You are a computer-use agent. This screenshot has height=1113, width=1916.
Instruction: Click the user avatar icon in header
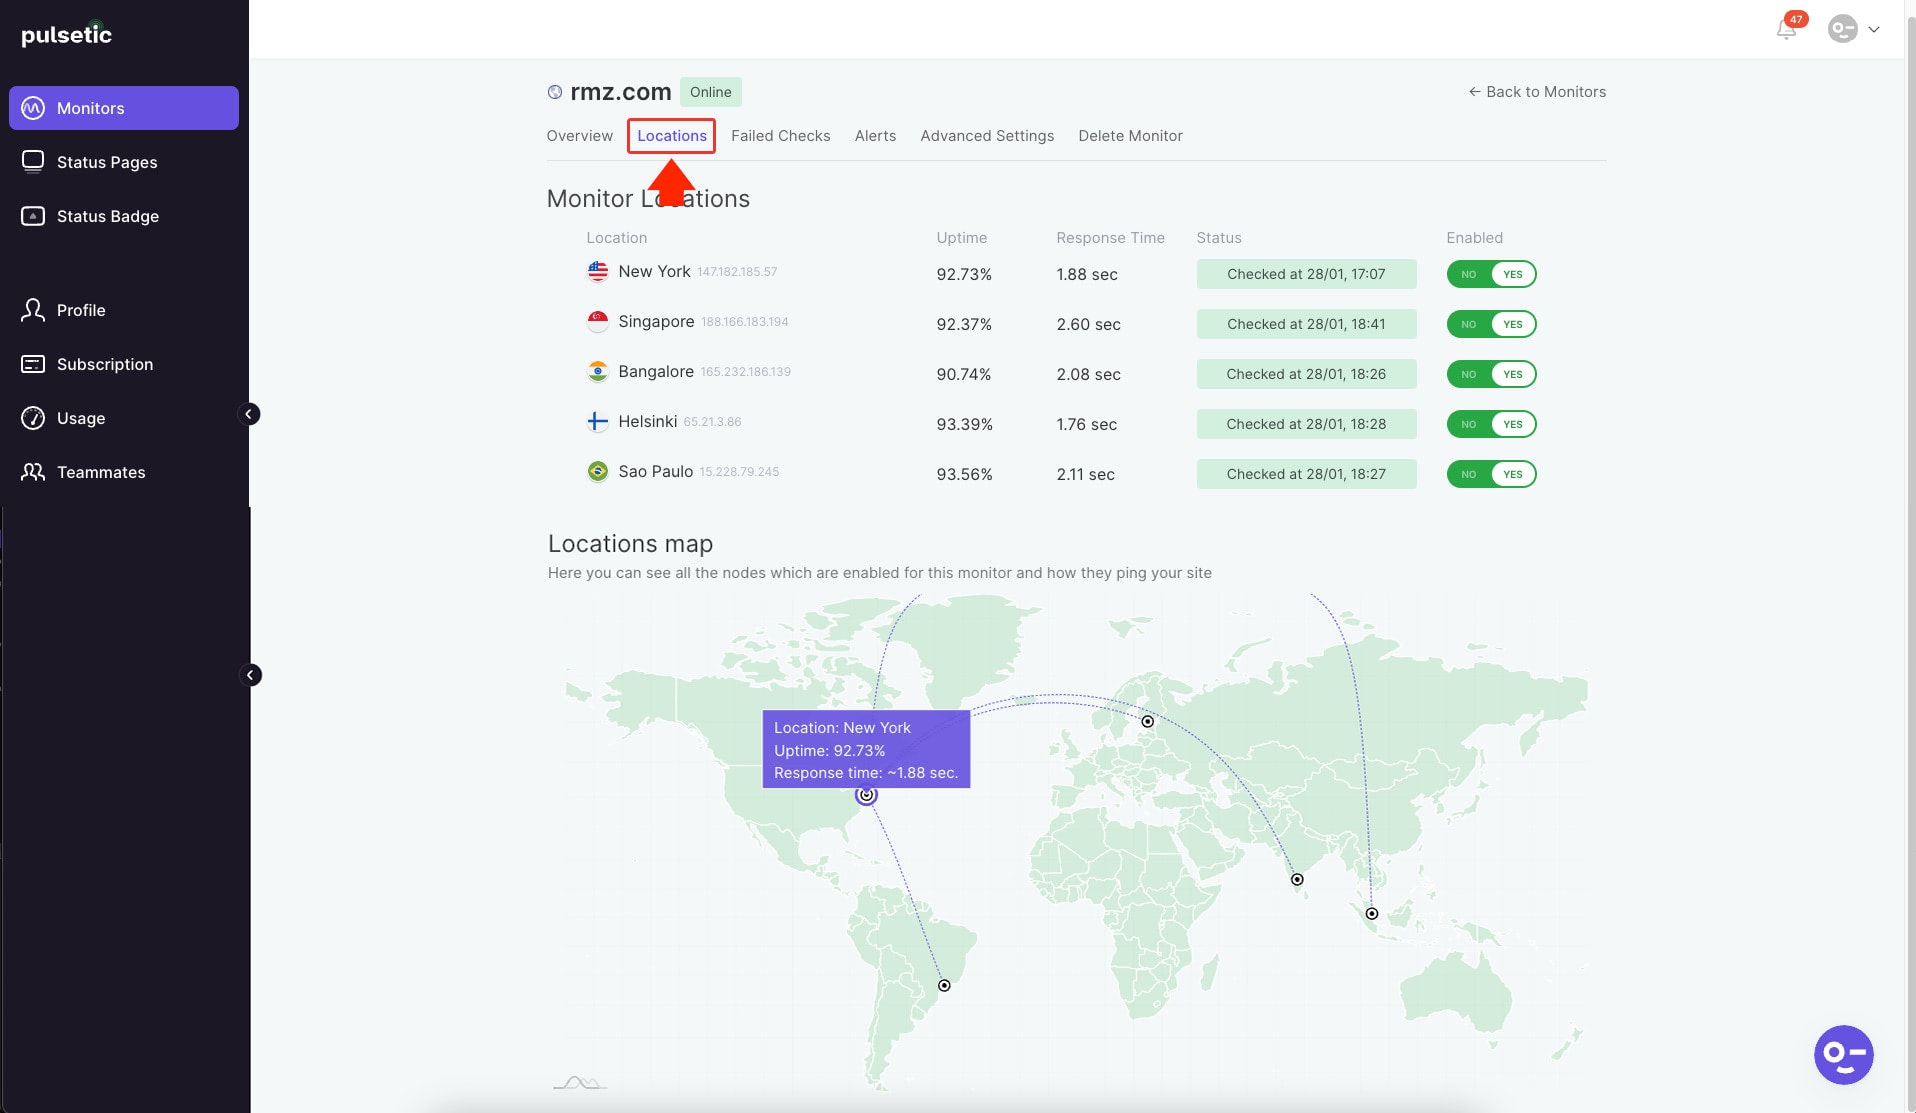(x=1842, y=29)
